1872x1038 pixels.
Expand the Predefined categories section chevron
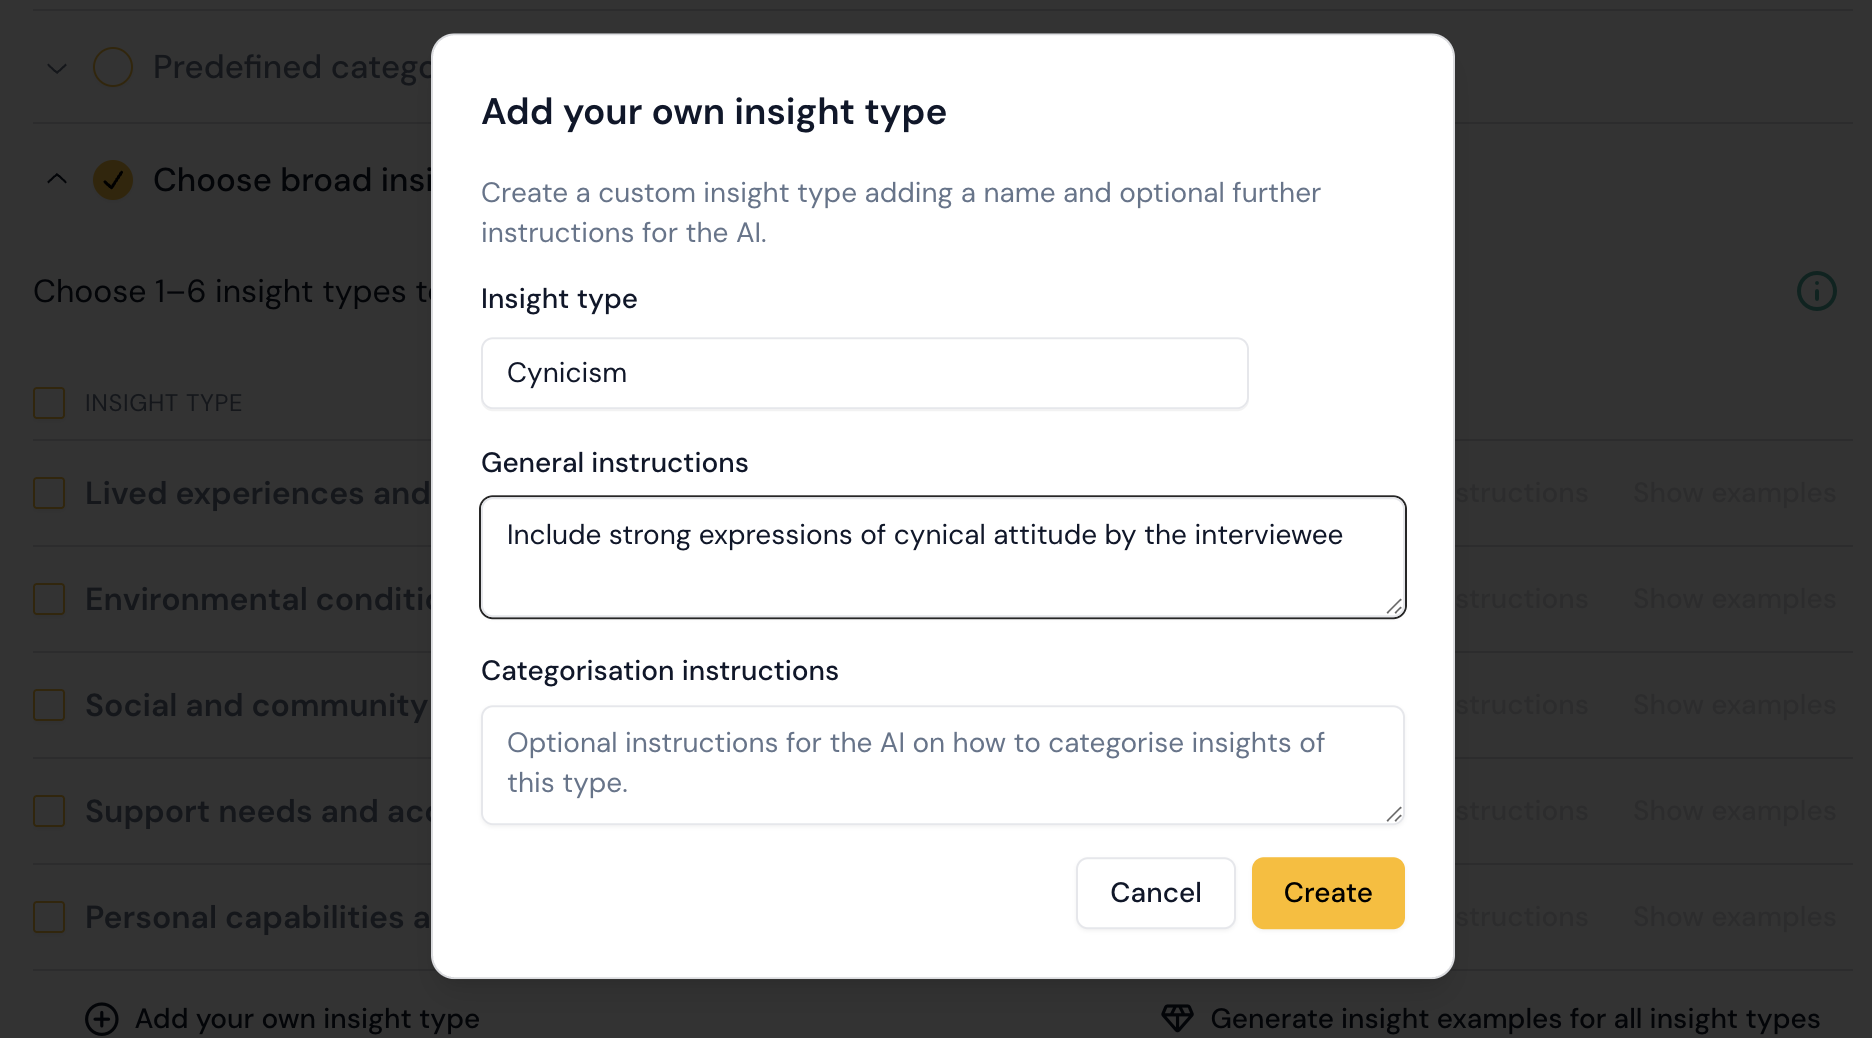(57, 68)
